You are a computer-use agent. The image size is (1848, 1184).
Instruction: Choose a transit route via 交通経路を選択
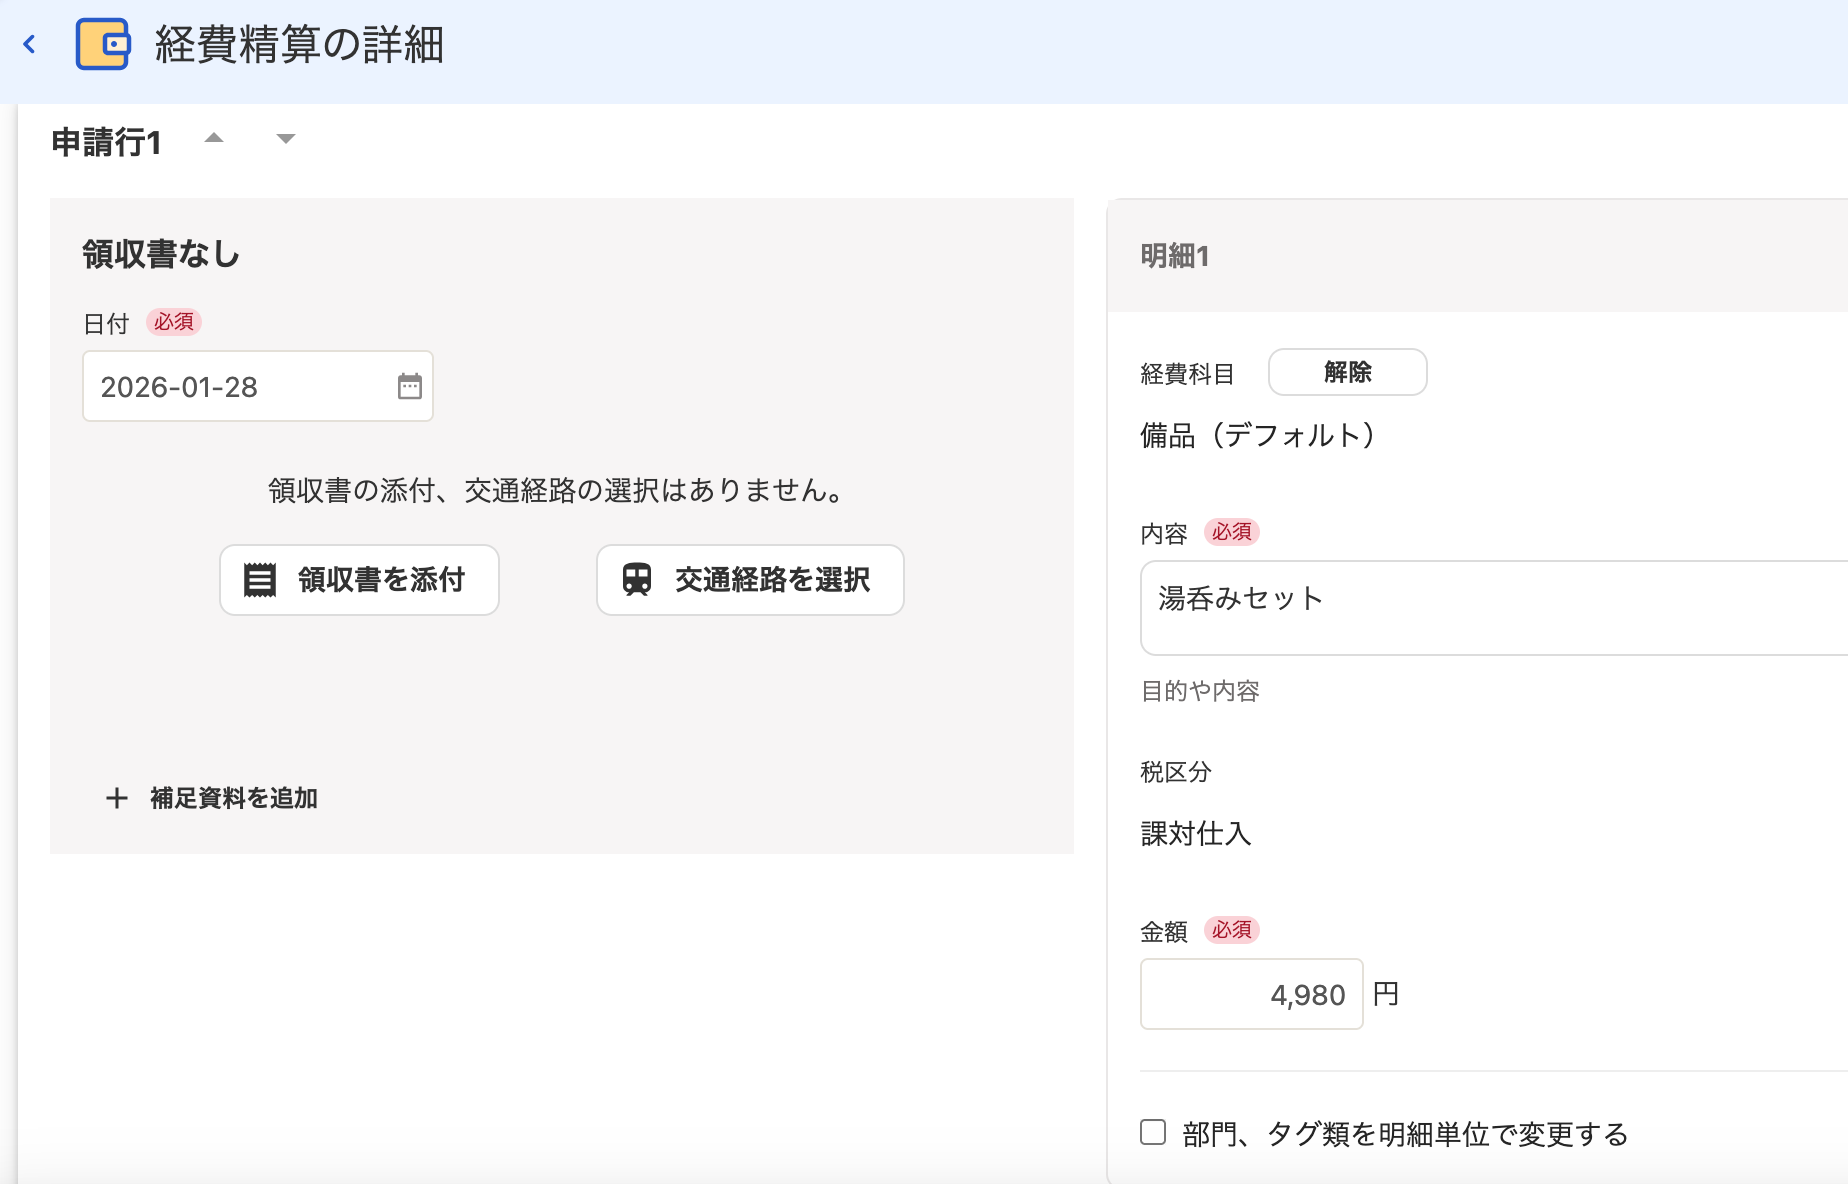click(x=750, y=580)
